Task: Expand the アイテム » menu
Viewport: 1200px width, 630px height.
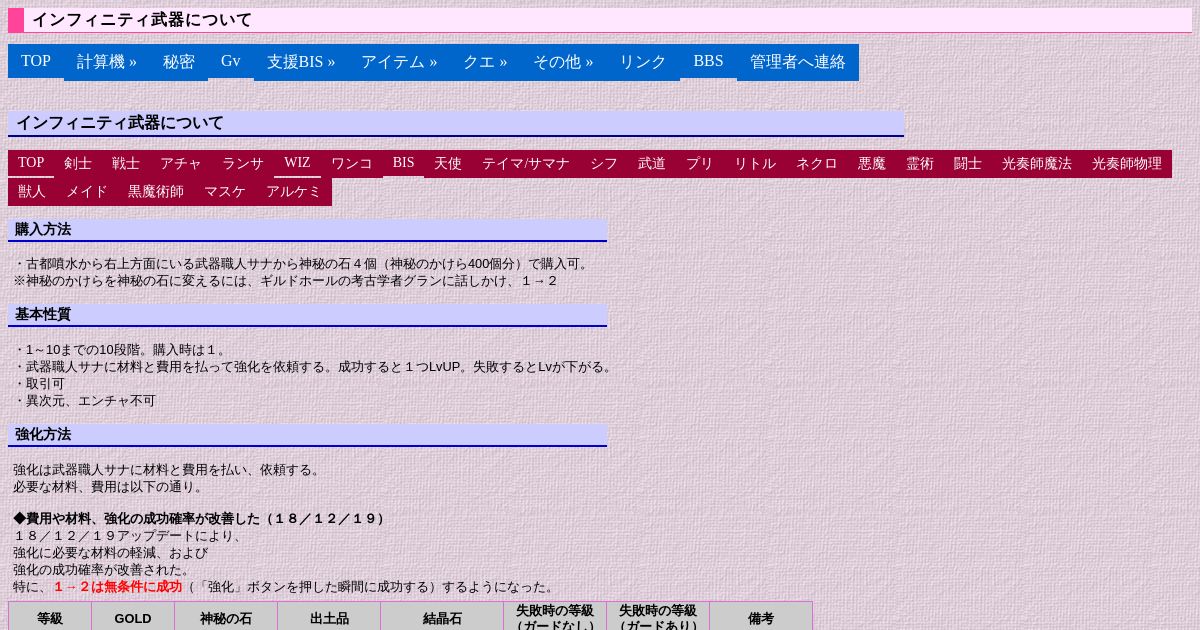Action: click(x=399, y=62)
